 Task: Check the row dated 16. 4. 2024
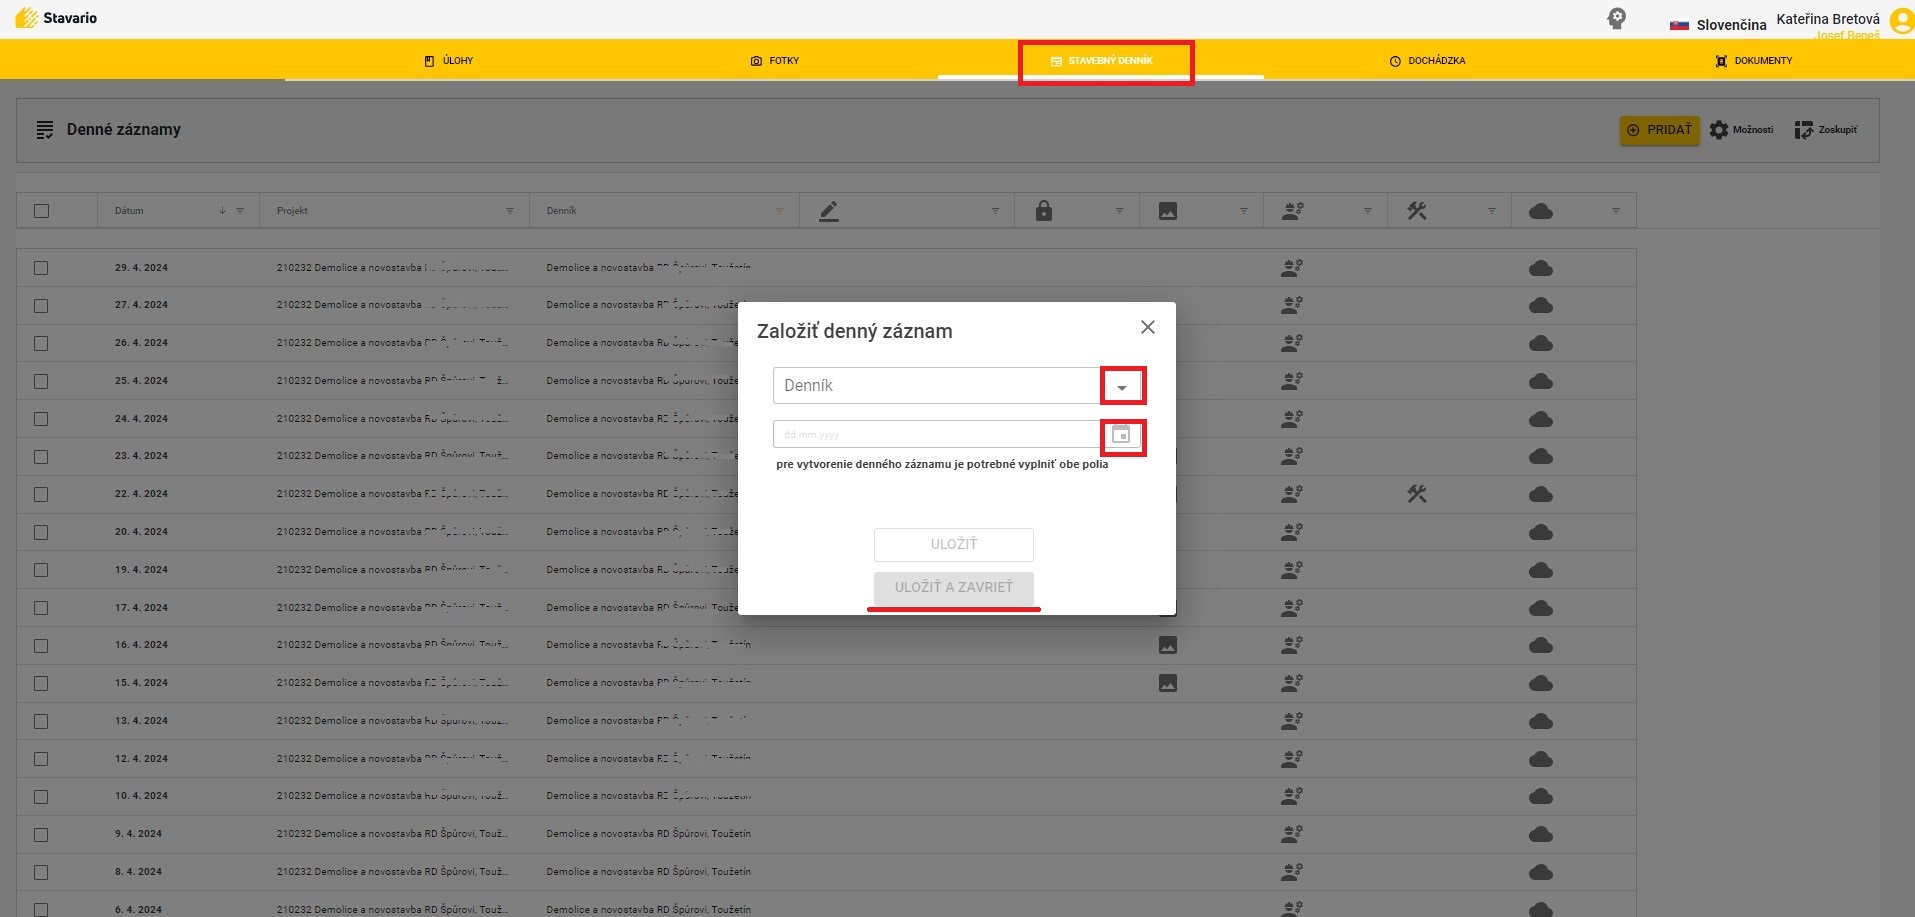(x=41, y=645)
